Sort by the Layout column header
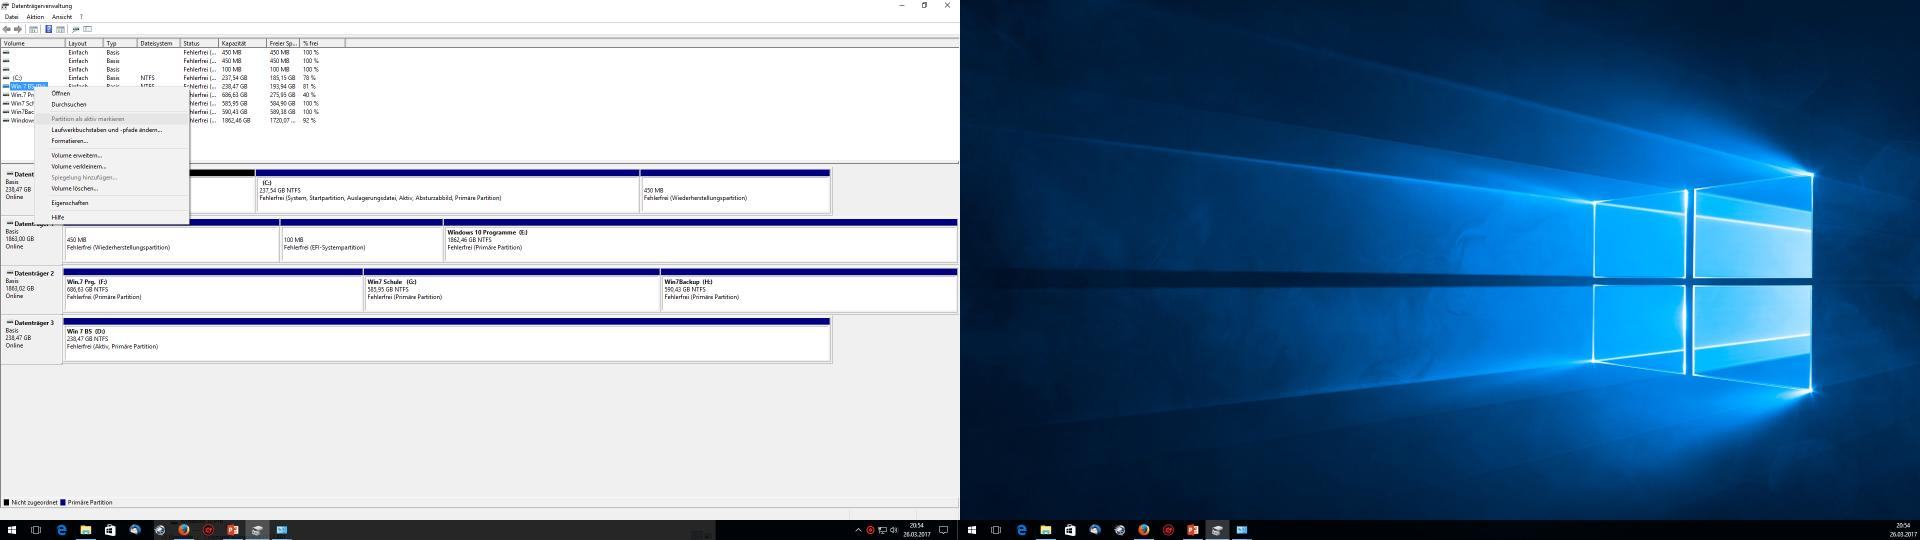This screenshot has height=540, width=1920. coord(85,43)
